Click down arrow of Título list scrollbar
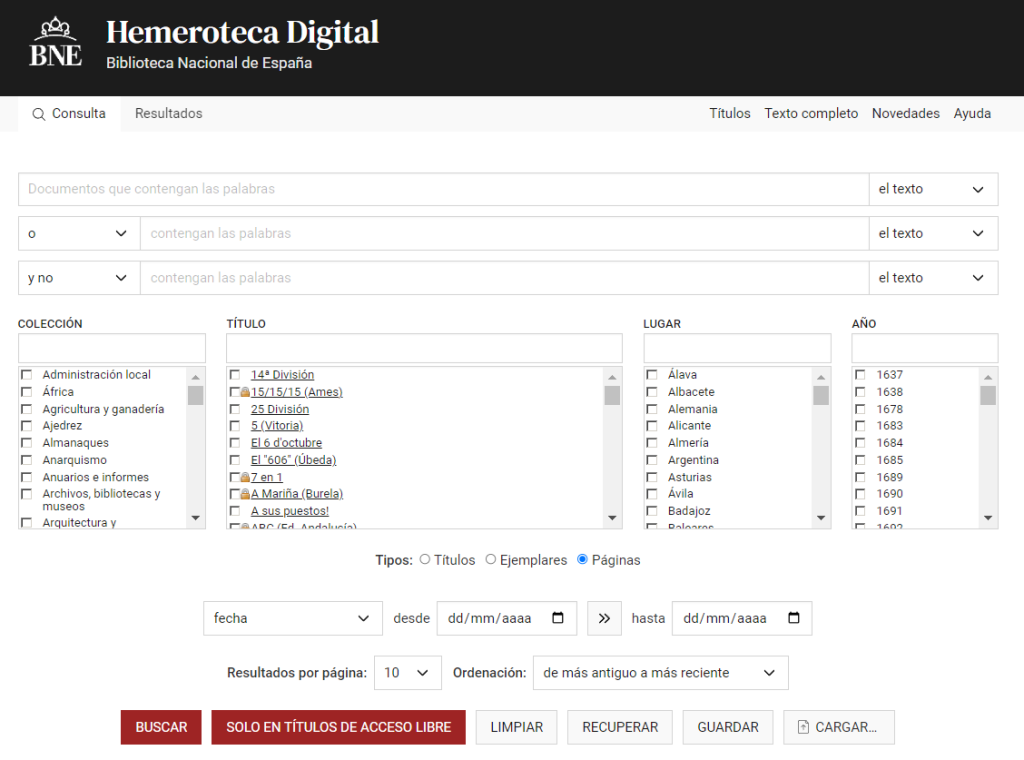 click(x=612, y=518)
